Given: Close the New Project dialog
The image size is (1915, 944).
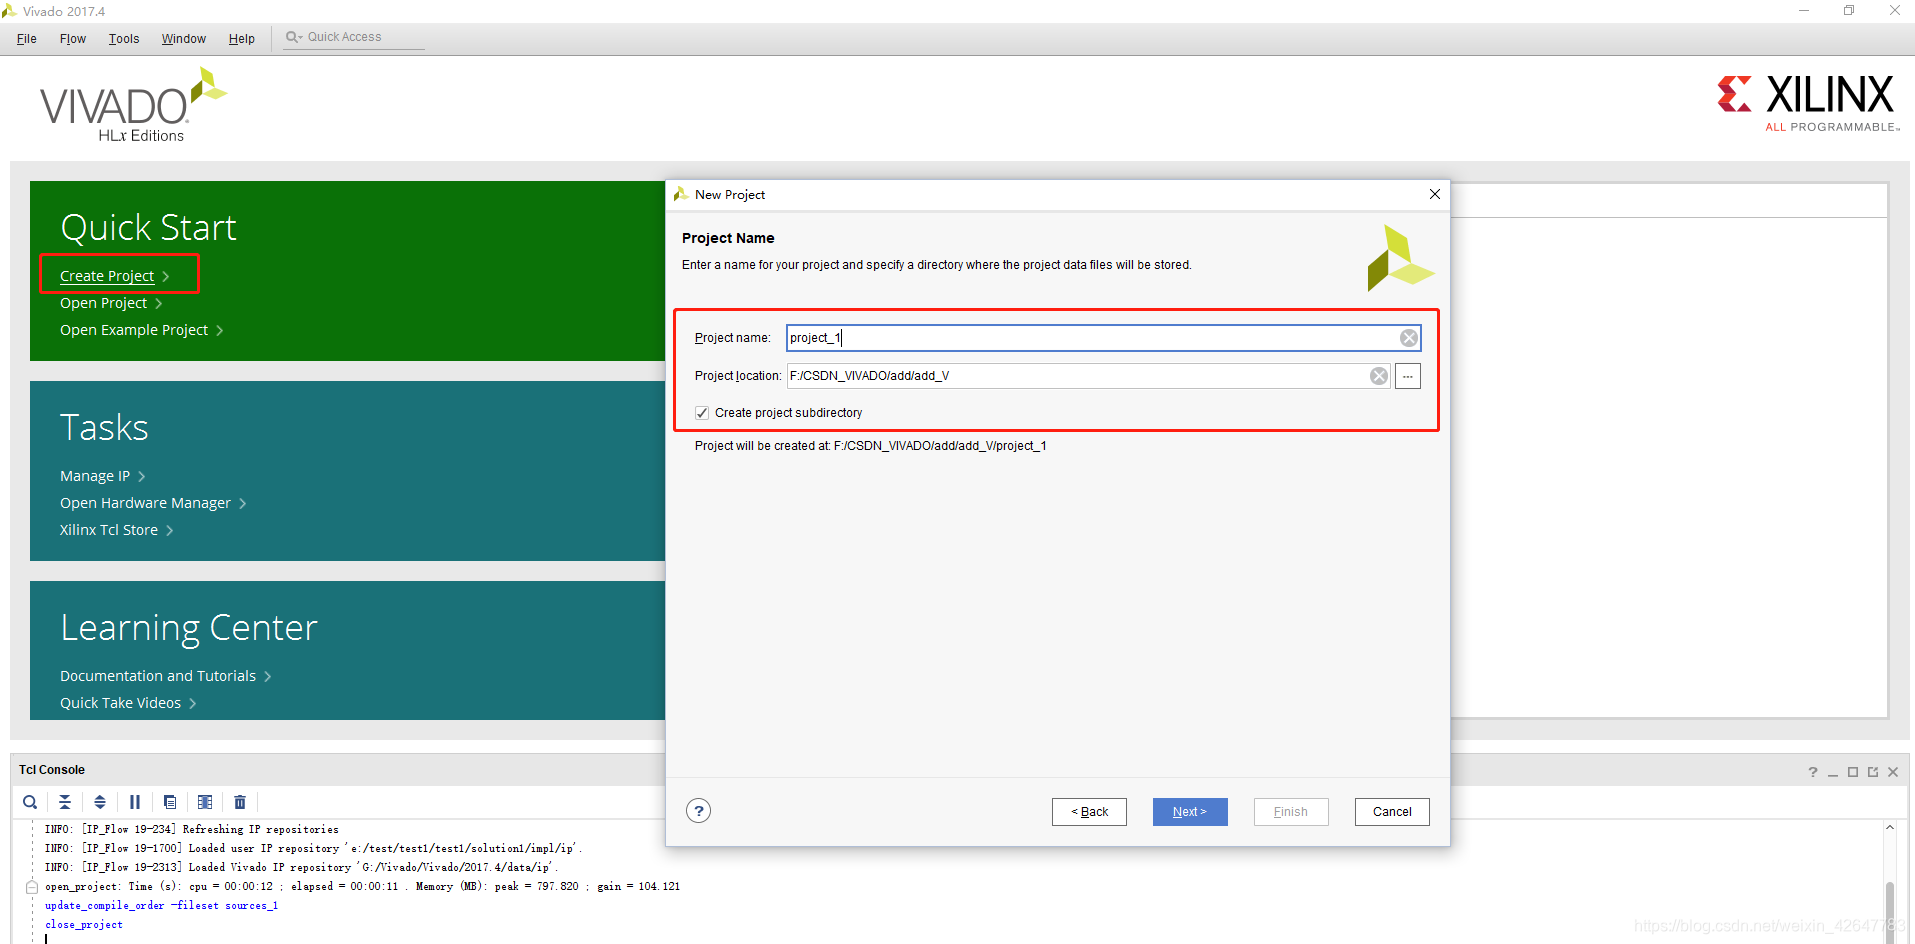Looking at the screenshot, I should [x=1435, y=194].
